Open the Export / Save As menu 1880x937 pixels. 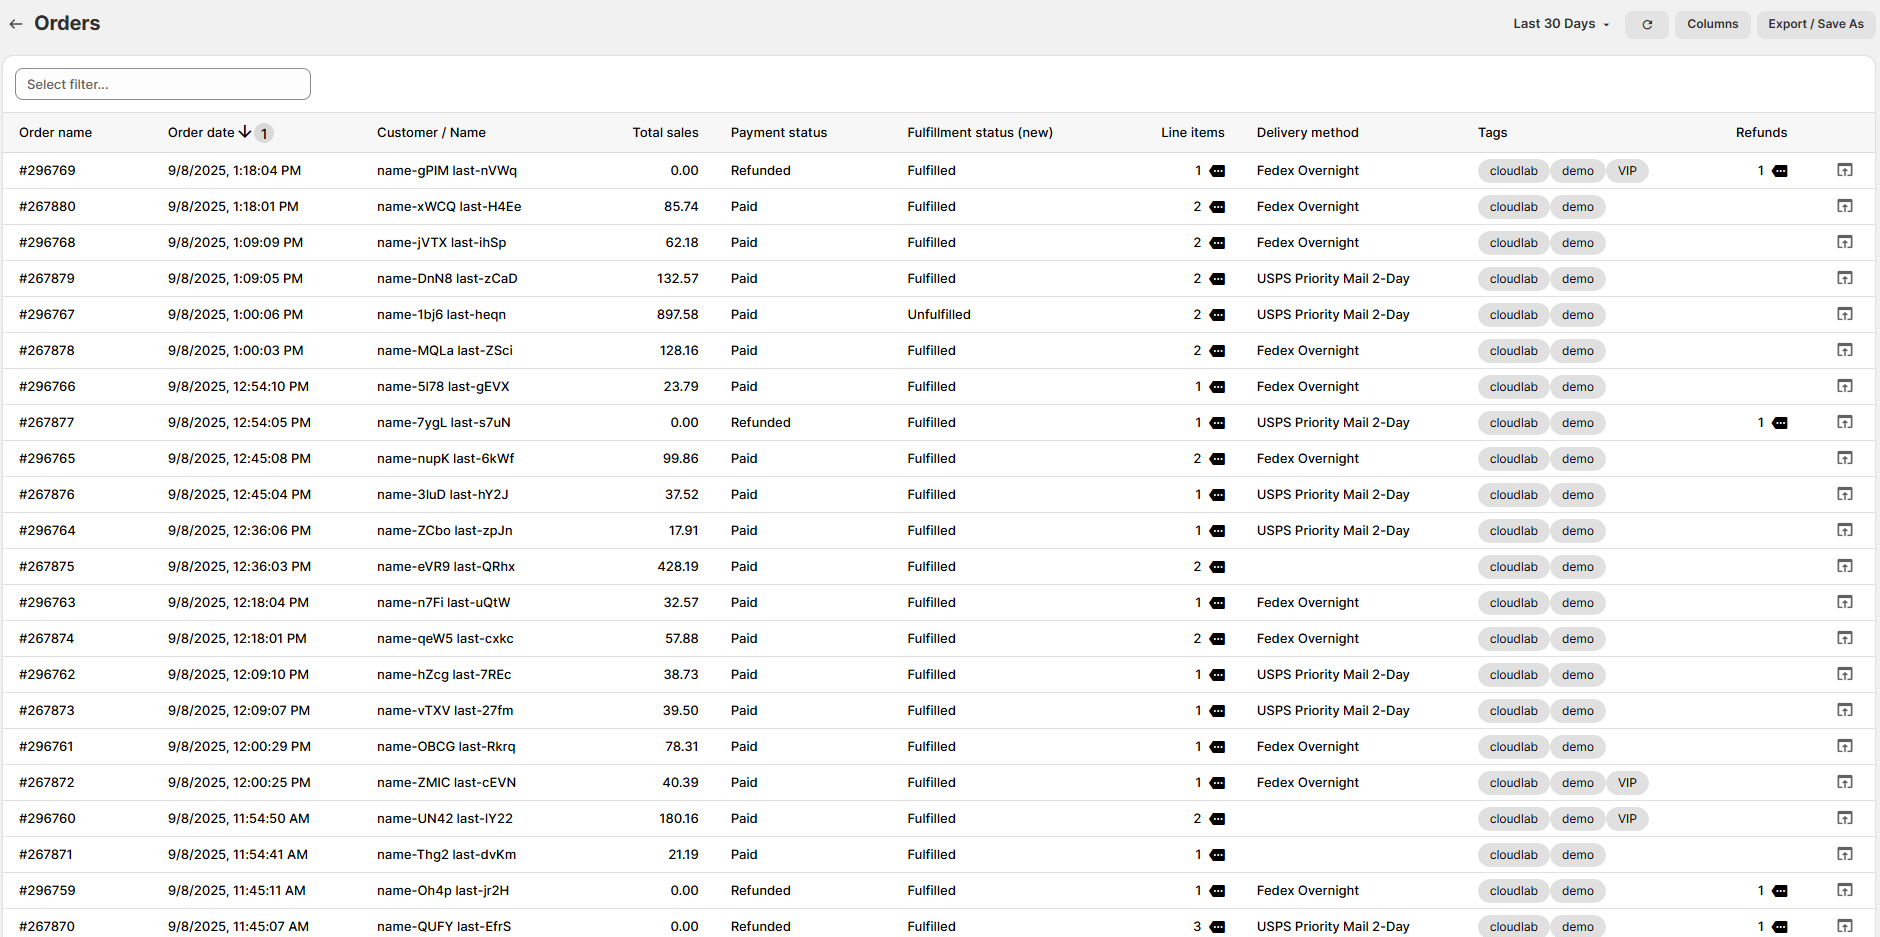[1815, 24]
